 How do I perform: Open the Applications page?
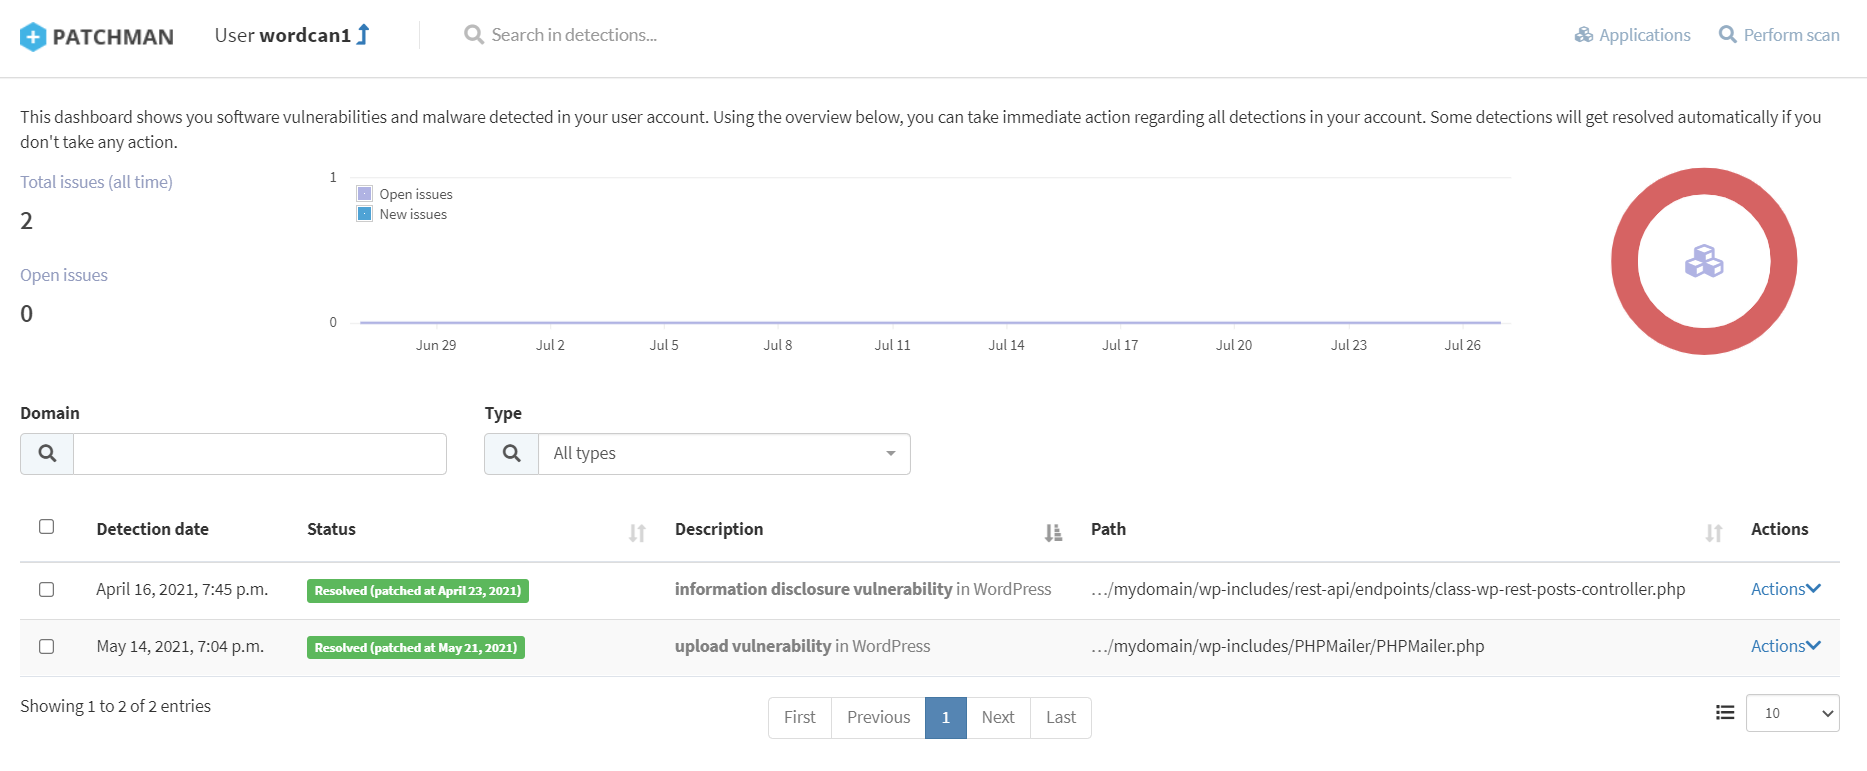[x=1632, y=35]
